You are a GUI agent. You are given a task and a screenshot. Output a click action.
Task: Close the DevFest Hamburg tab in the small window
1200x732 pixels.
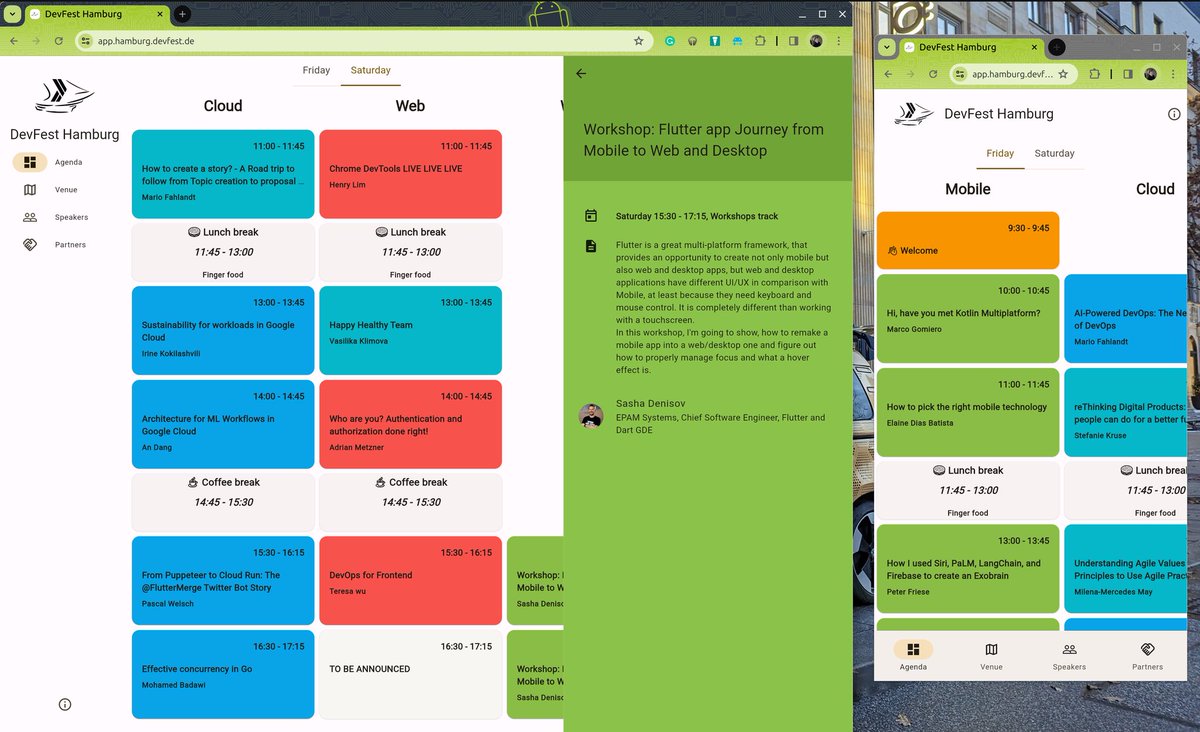tap(1035, 47)
